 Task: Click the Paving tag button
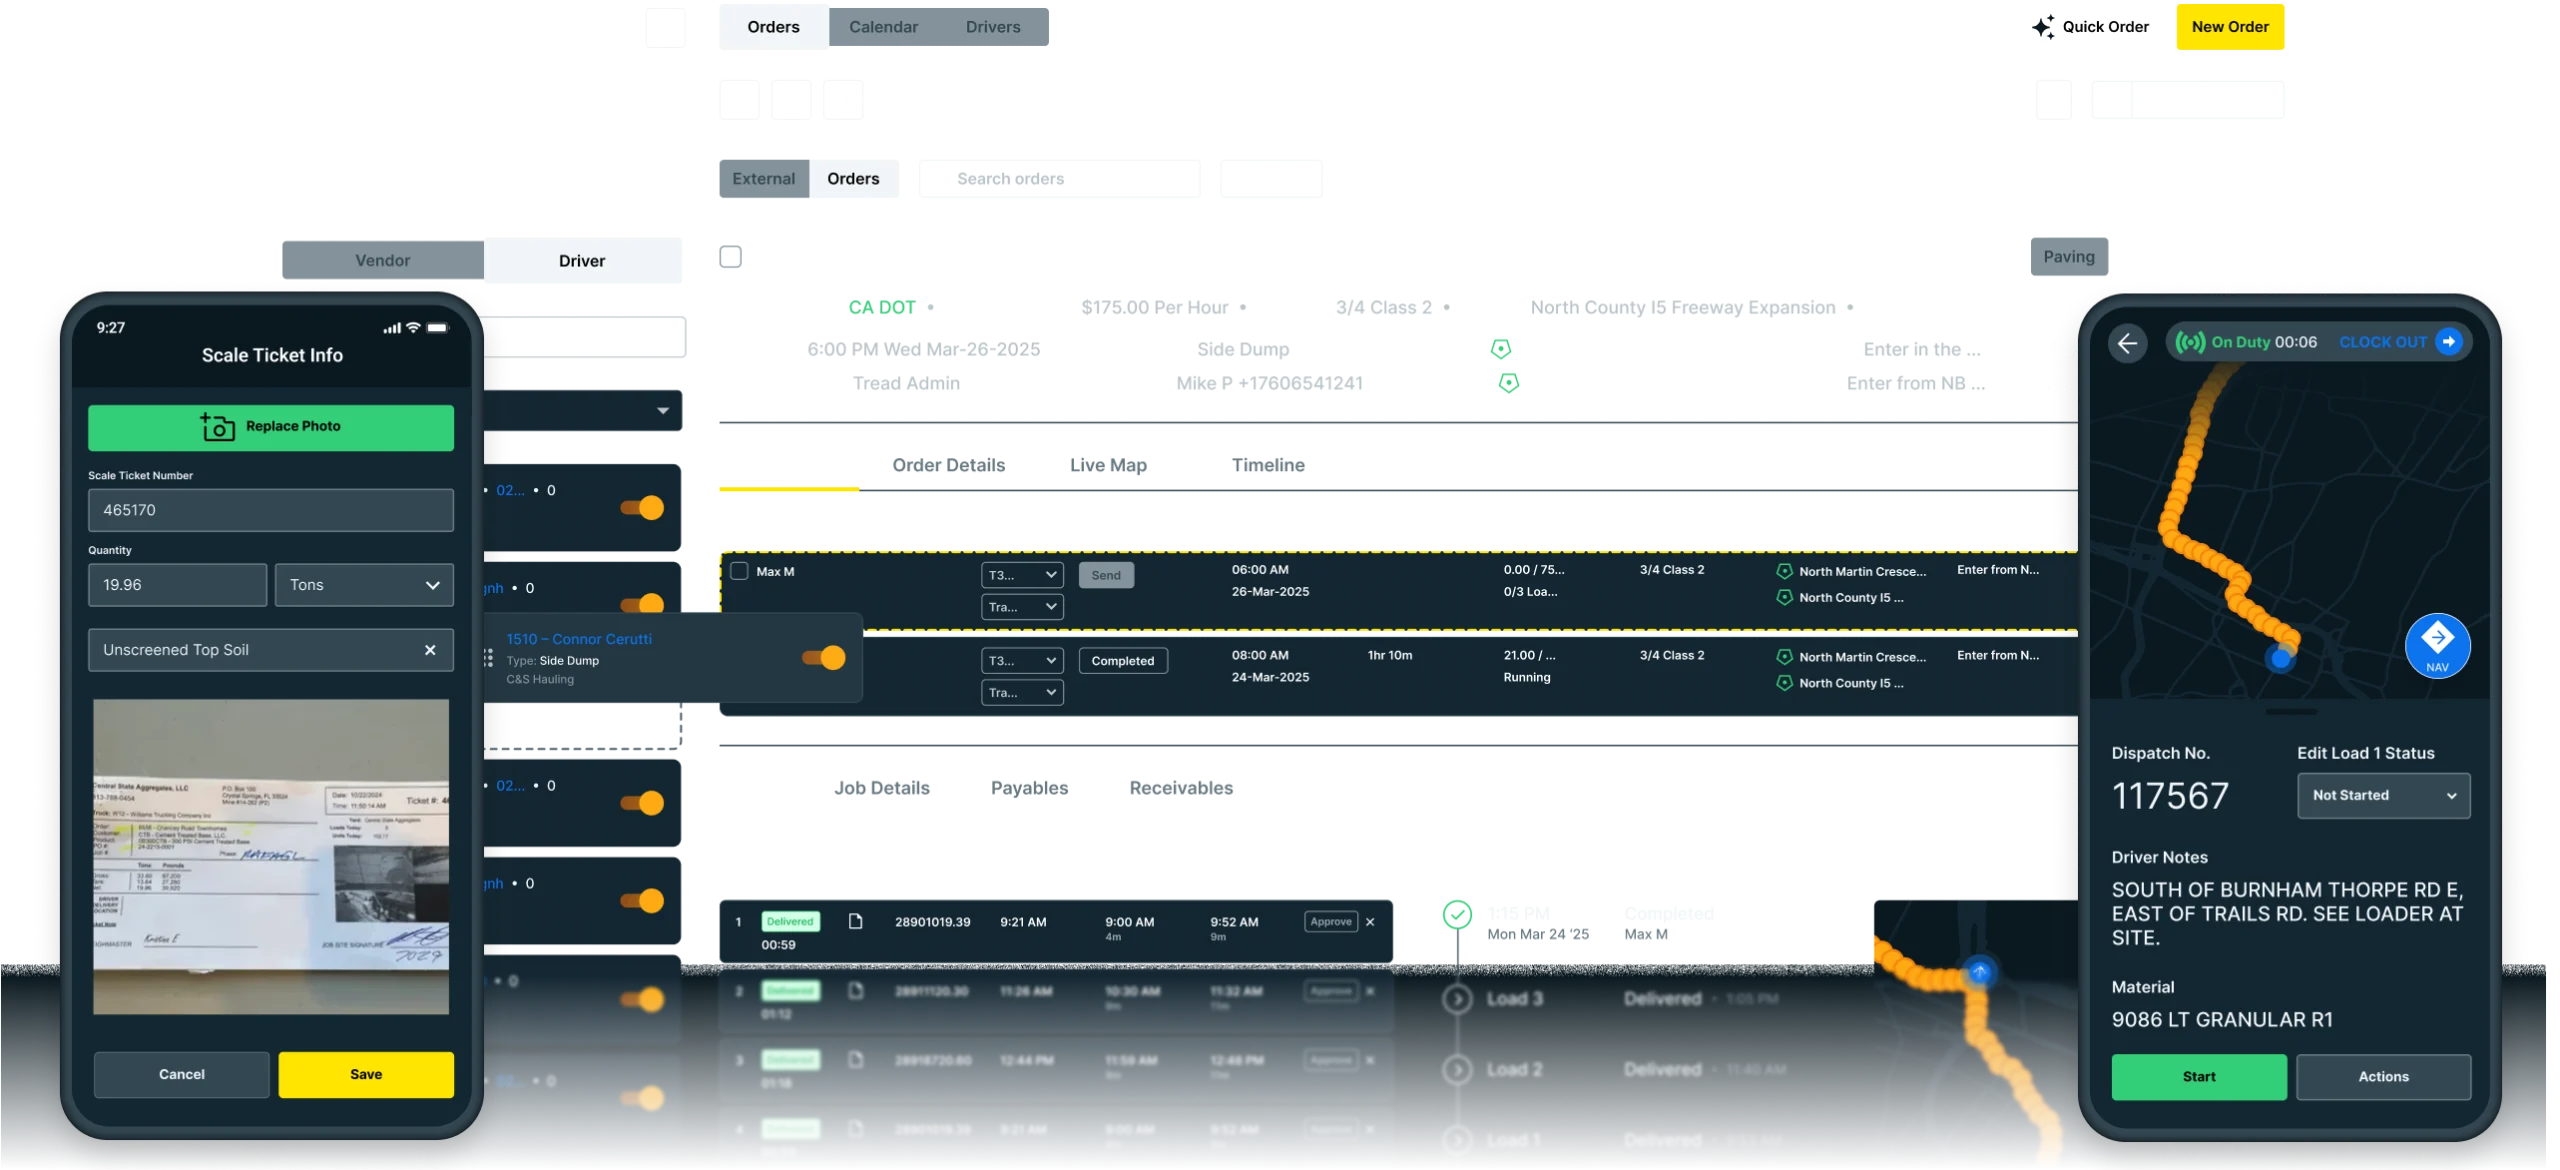[2069, 257]
